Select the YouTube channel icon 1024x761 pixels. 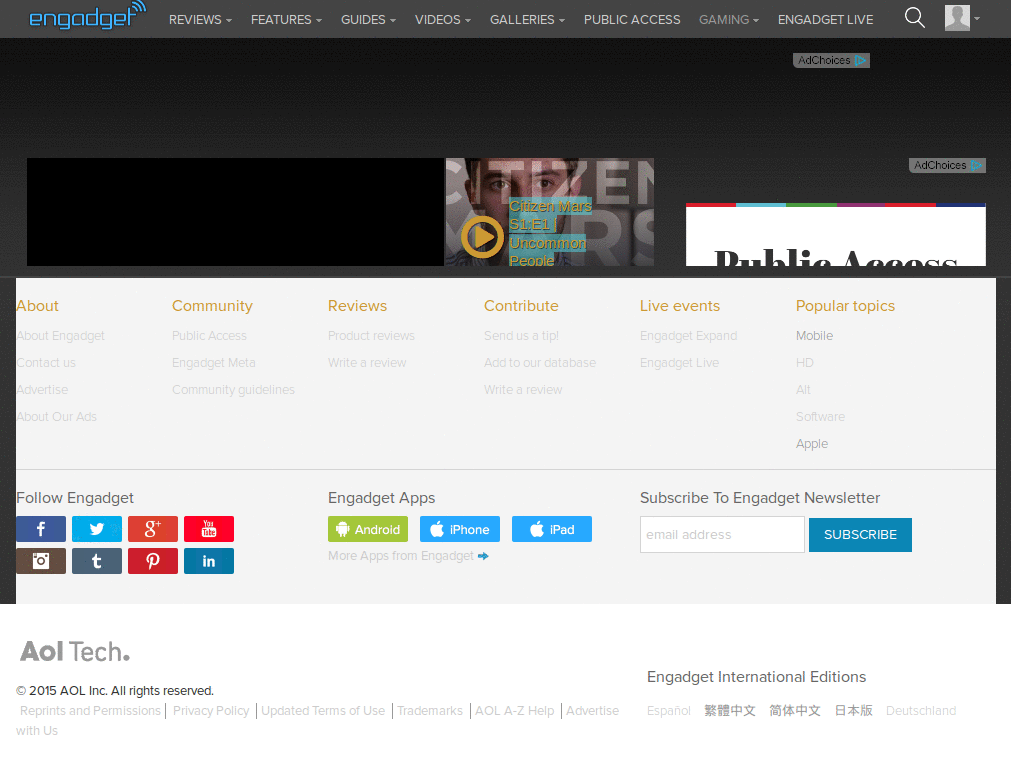pos(208,529)
